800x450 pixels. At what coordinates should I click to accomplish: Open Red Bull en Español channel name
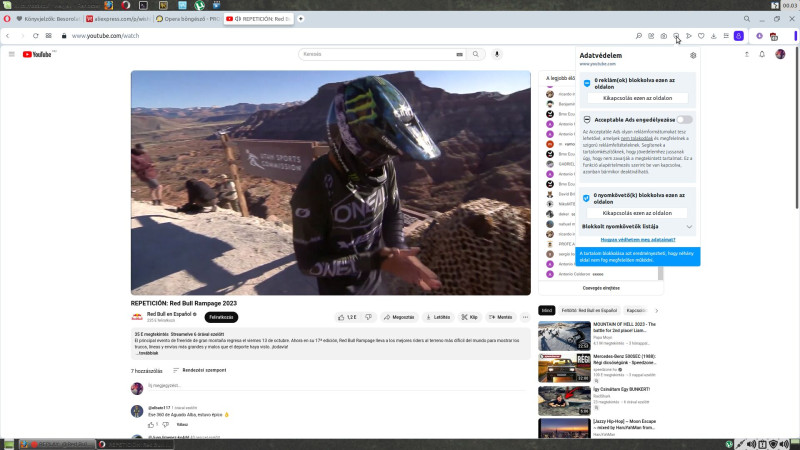(x=169, y=314)
